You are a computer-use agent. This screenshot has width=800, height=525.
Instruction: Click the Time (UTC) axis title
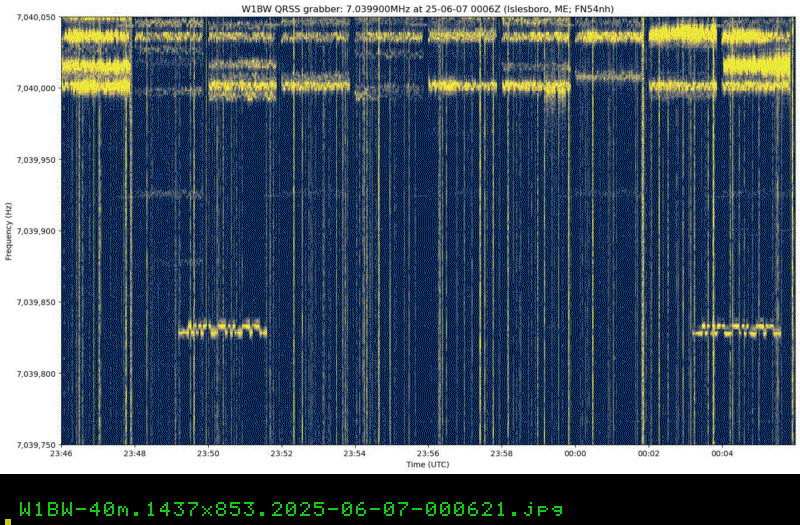[428, 464]
